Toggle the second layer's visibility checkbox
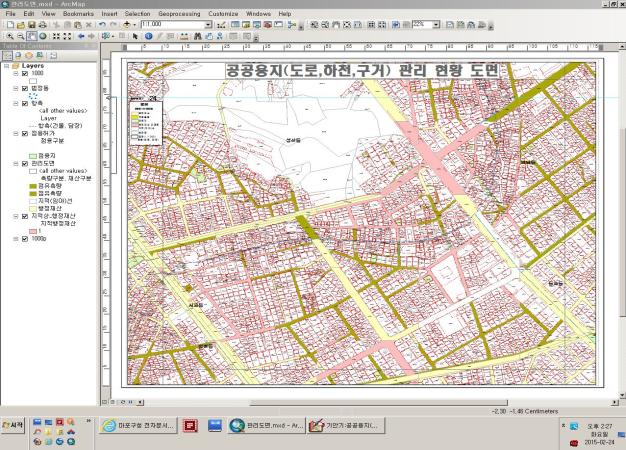Viewport: 626px width, 450px height. pos(25,88)
